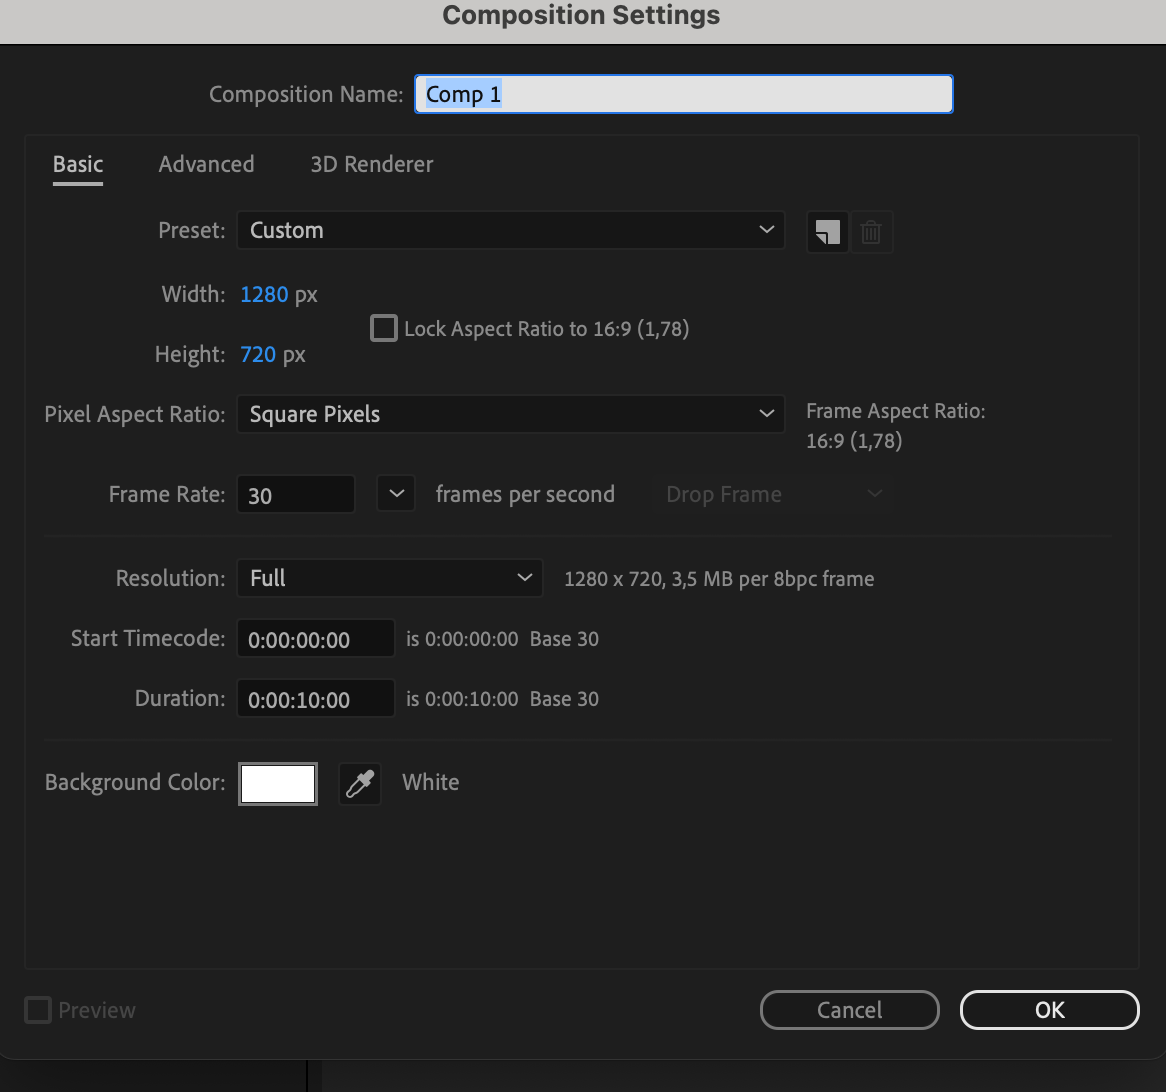
Task: Open the Pixel Aspect Ratio dropdown
Action: point(510,413)
